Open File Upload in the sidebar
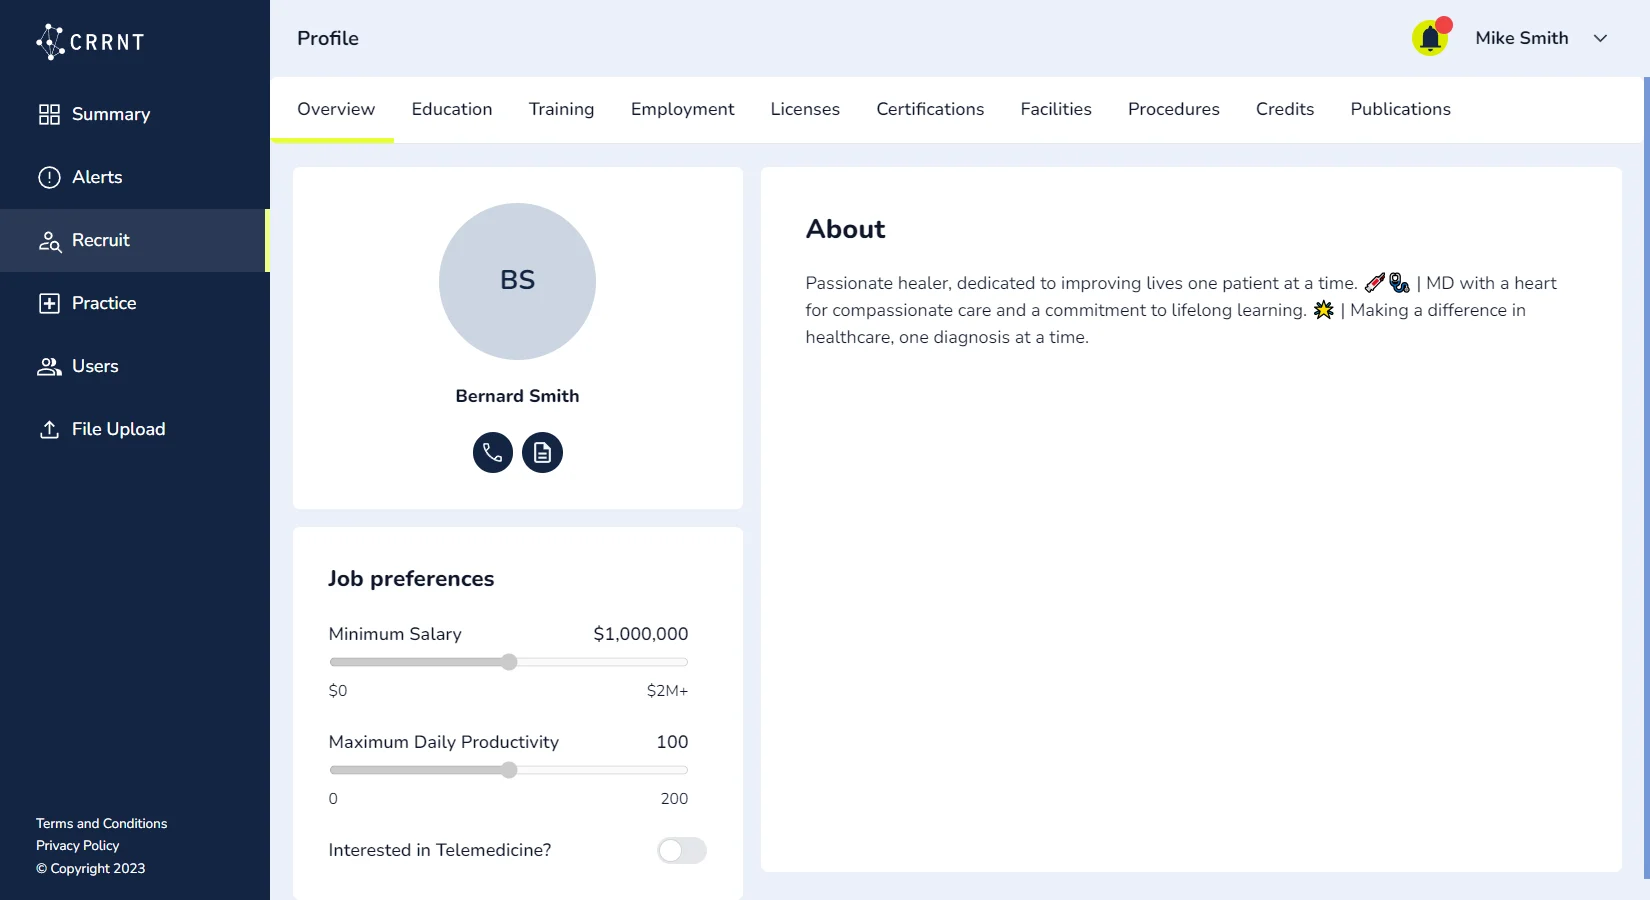Viewport: 1650px width, 900px height. point(117,429)
